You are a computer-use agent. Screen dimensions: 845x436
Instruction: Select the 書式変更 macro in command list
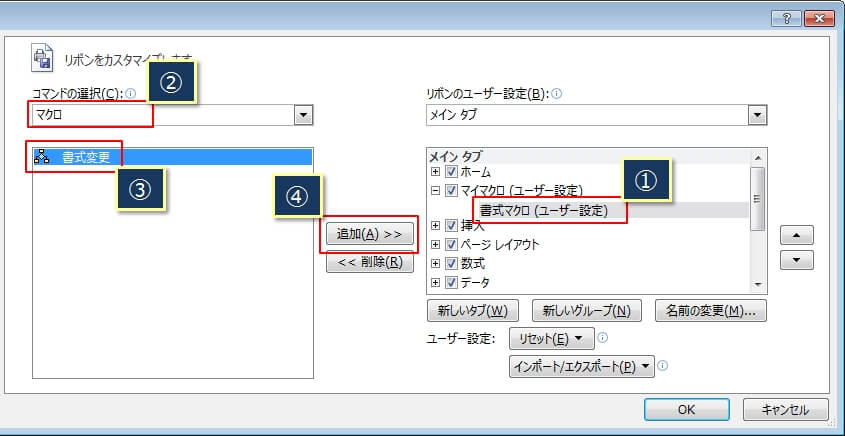tap(85, 157)
